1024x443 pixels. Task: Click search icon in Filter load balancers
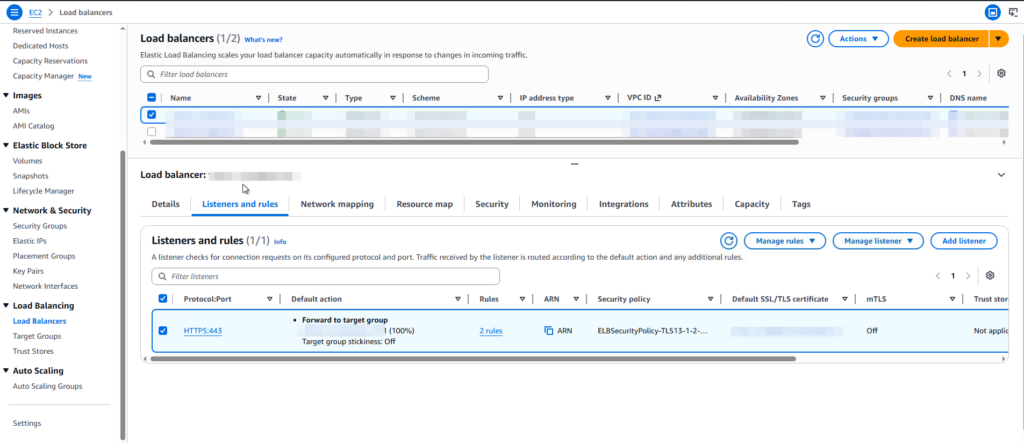pyautogui.click(x=152, y=74)
